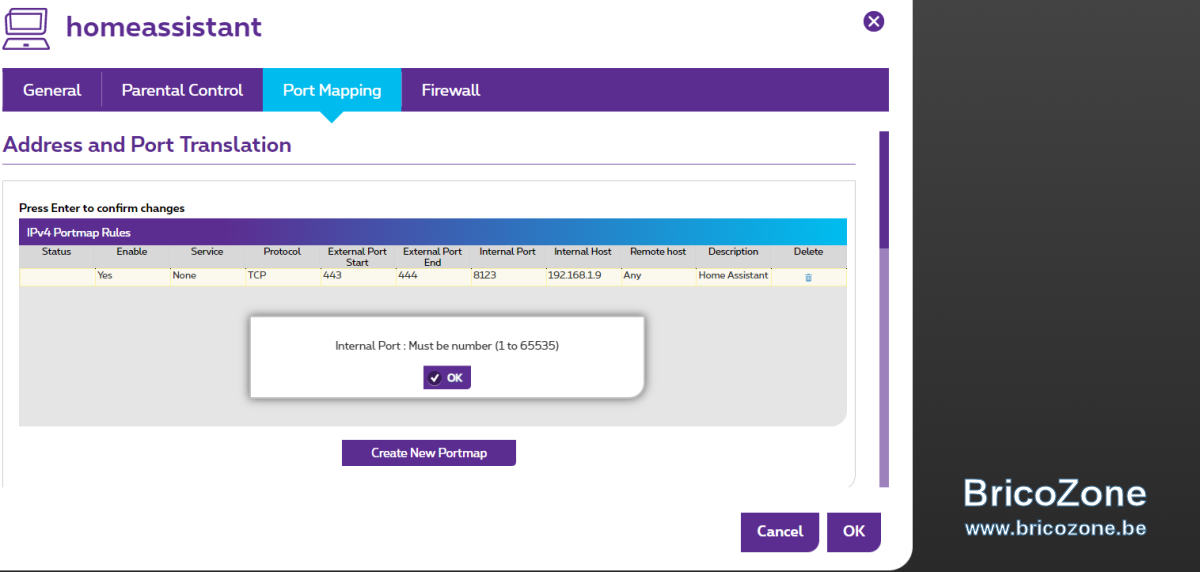This screenshot has height=572, width=1200.
Task: Click Cancel at the bottom of the dialog
Action: click(x=780, y=532)
